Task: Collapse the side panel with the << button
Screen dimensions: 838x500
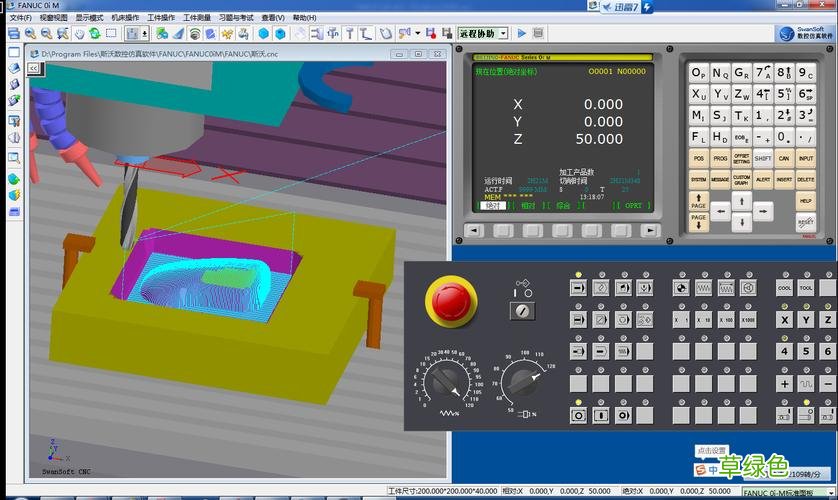Action: 34,68
